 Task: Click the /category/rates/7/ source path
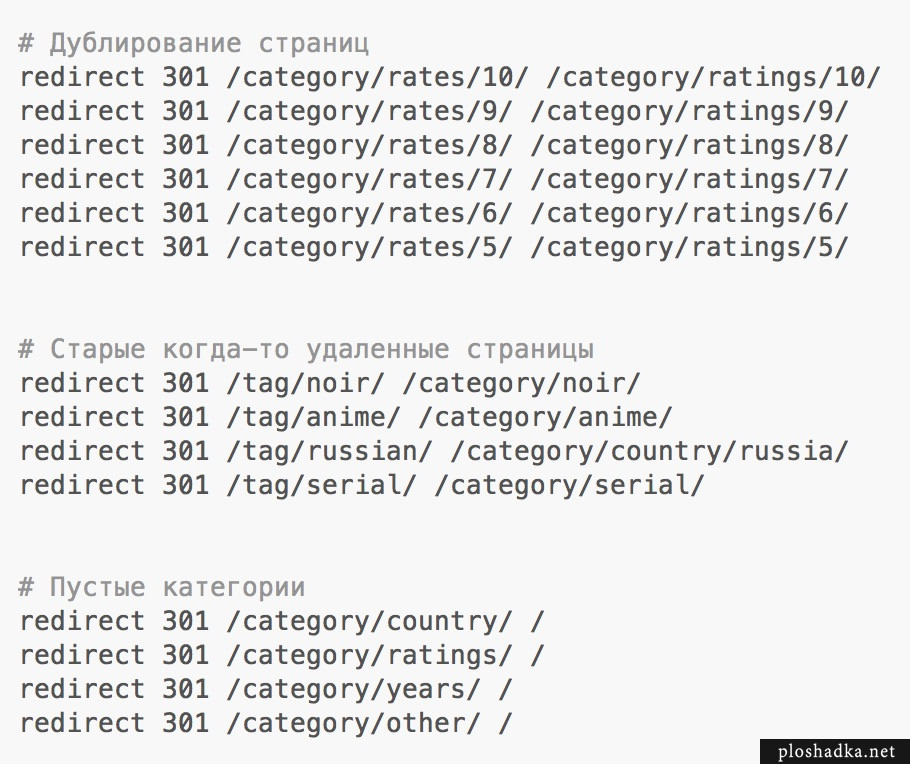[x=370, y=180]
